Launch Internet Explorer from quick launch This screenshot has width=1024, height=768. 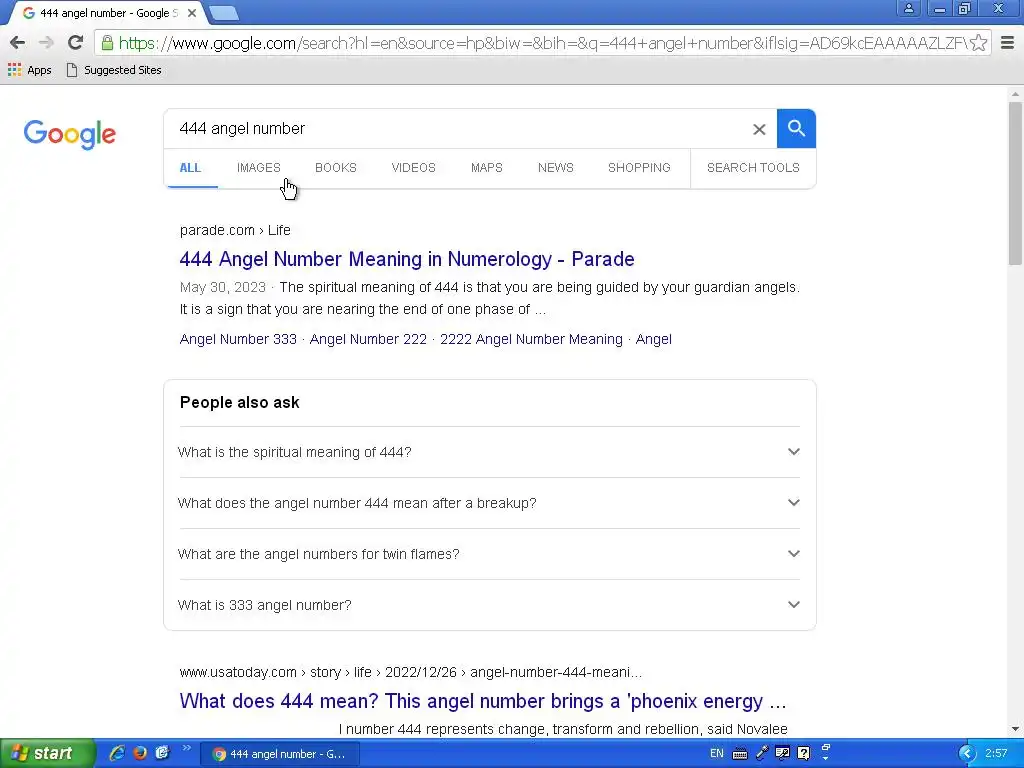coord(117,753)
